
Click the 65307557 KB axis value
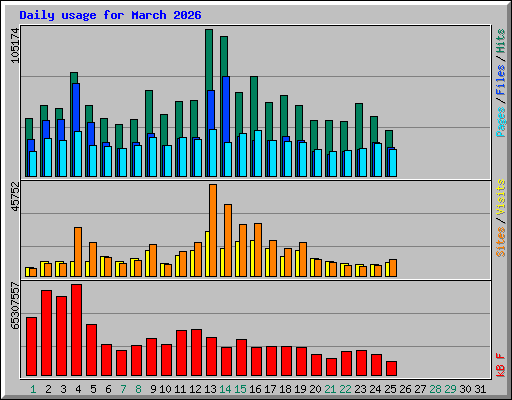[x=15, y=306]
